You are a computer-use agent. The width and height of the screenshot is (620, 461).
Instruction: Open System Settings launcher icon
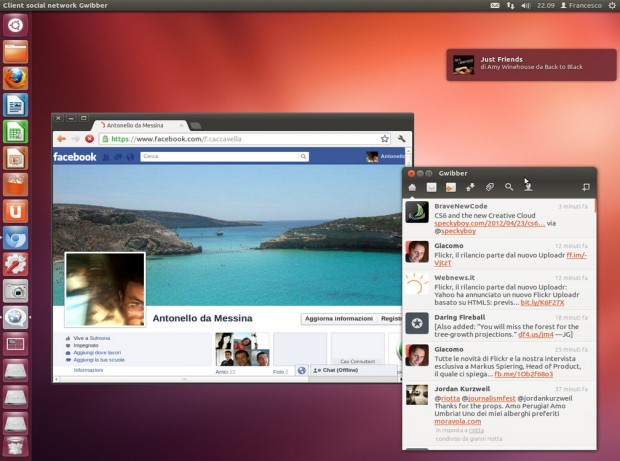(15, 264)
